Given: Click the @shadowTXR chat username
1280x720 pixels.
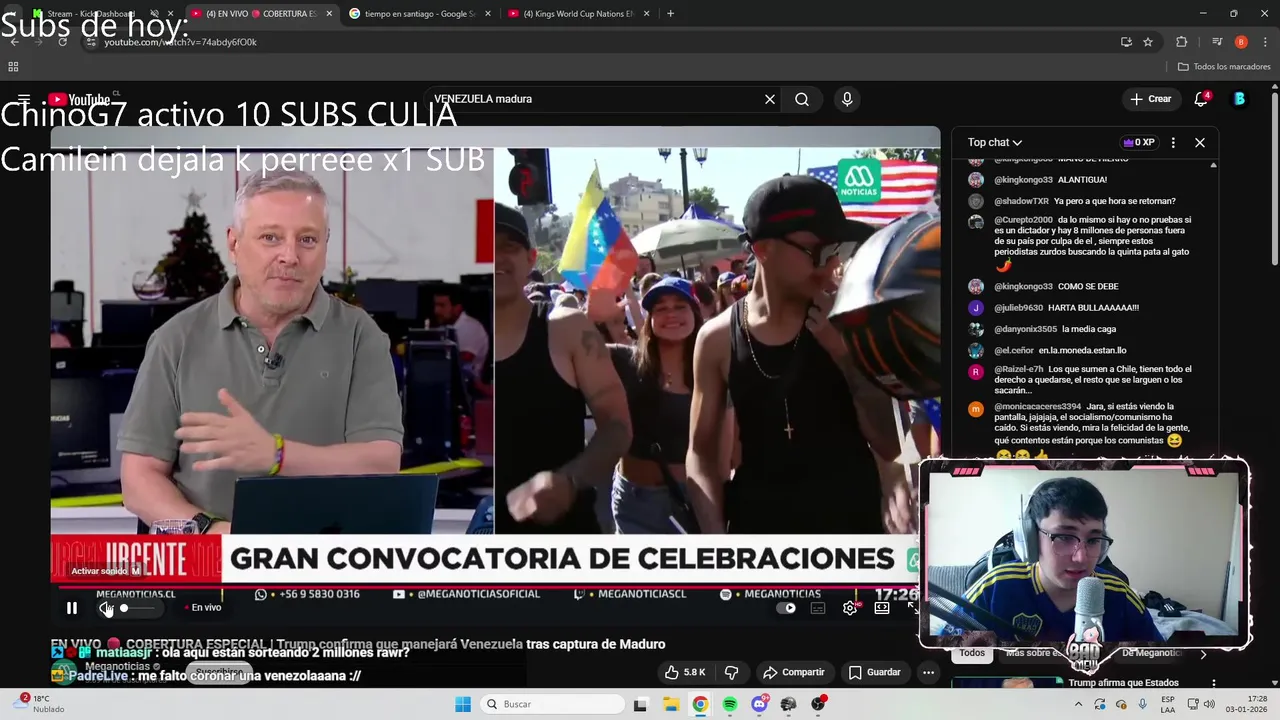Looking at the screenshot, I should tap(1019, 201).
